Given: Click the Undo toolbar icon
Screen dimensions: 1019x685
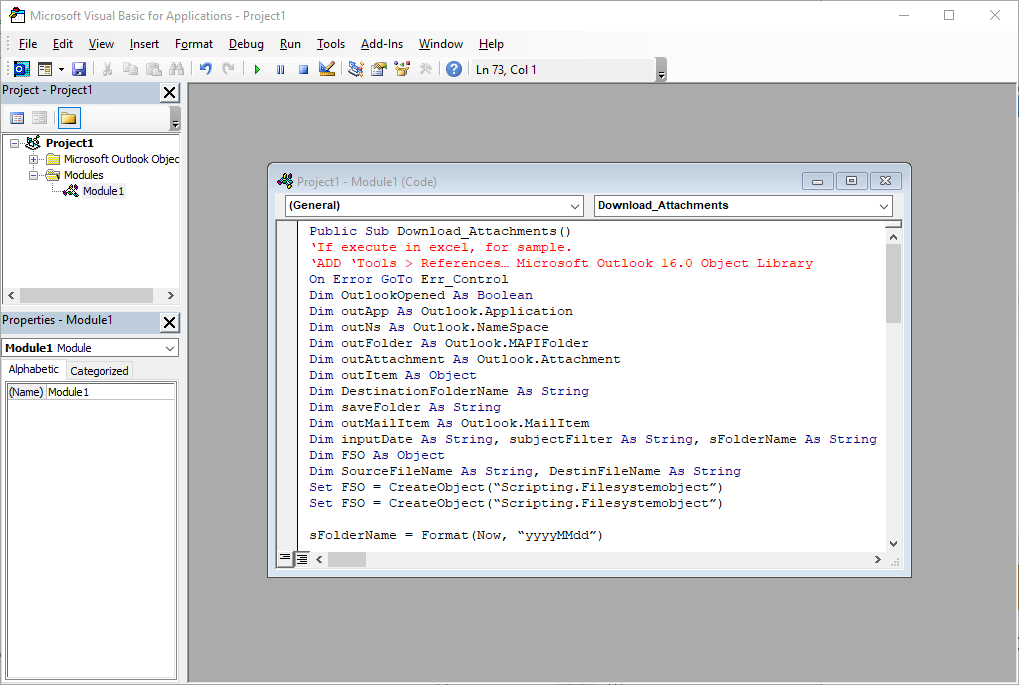Looking at the screenshot, I should click(x=206, y=69).
